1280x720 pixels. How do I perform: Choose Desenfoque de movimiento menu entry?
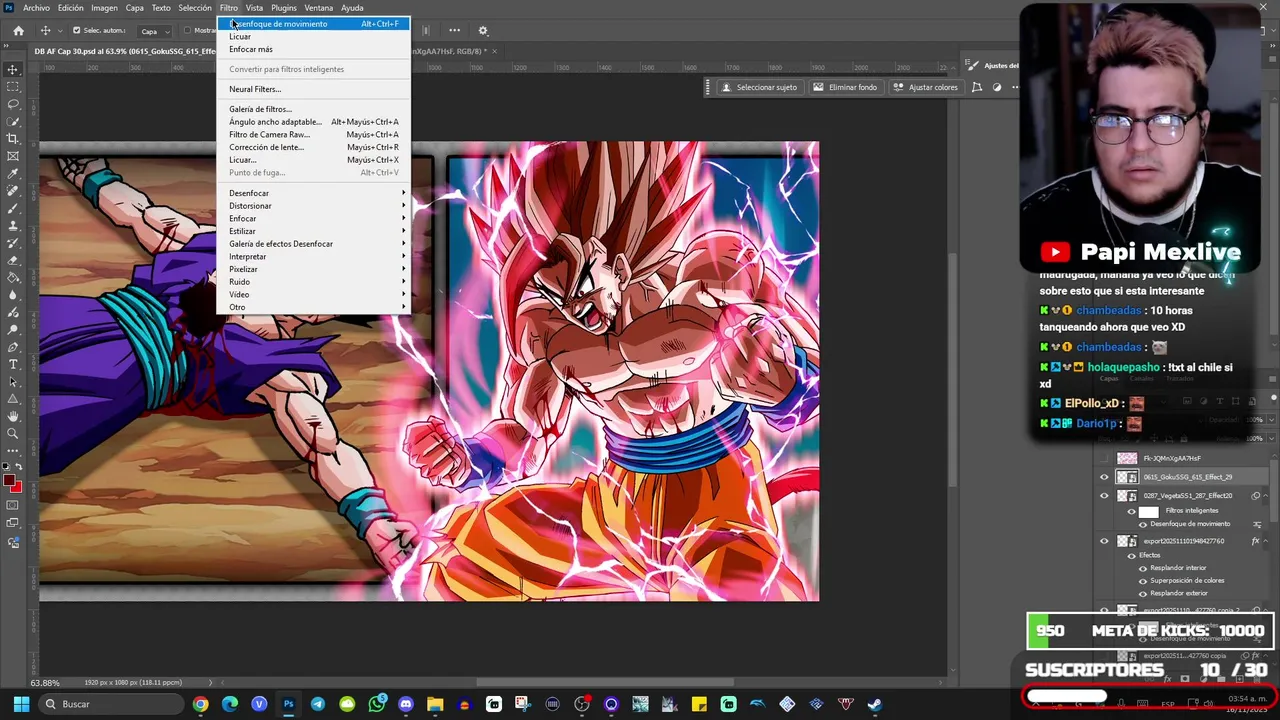313,24
